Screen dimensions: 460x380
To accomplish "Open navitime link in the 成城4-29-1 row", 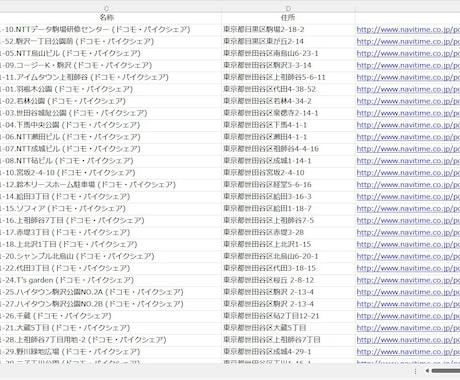I will pyautogui.click(x=408, y=352).
